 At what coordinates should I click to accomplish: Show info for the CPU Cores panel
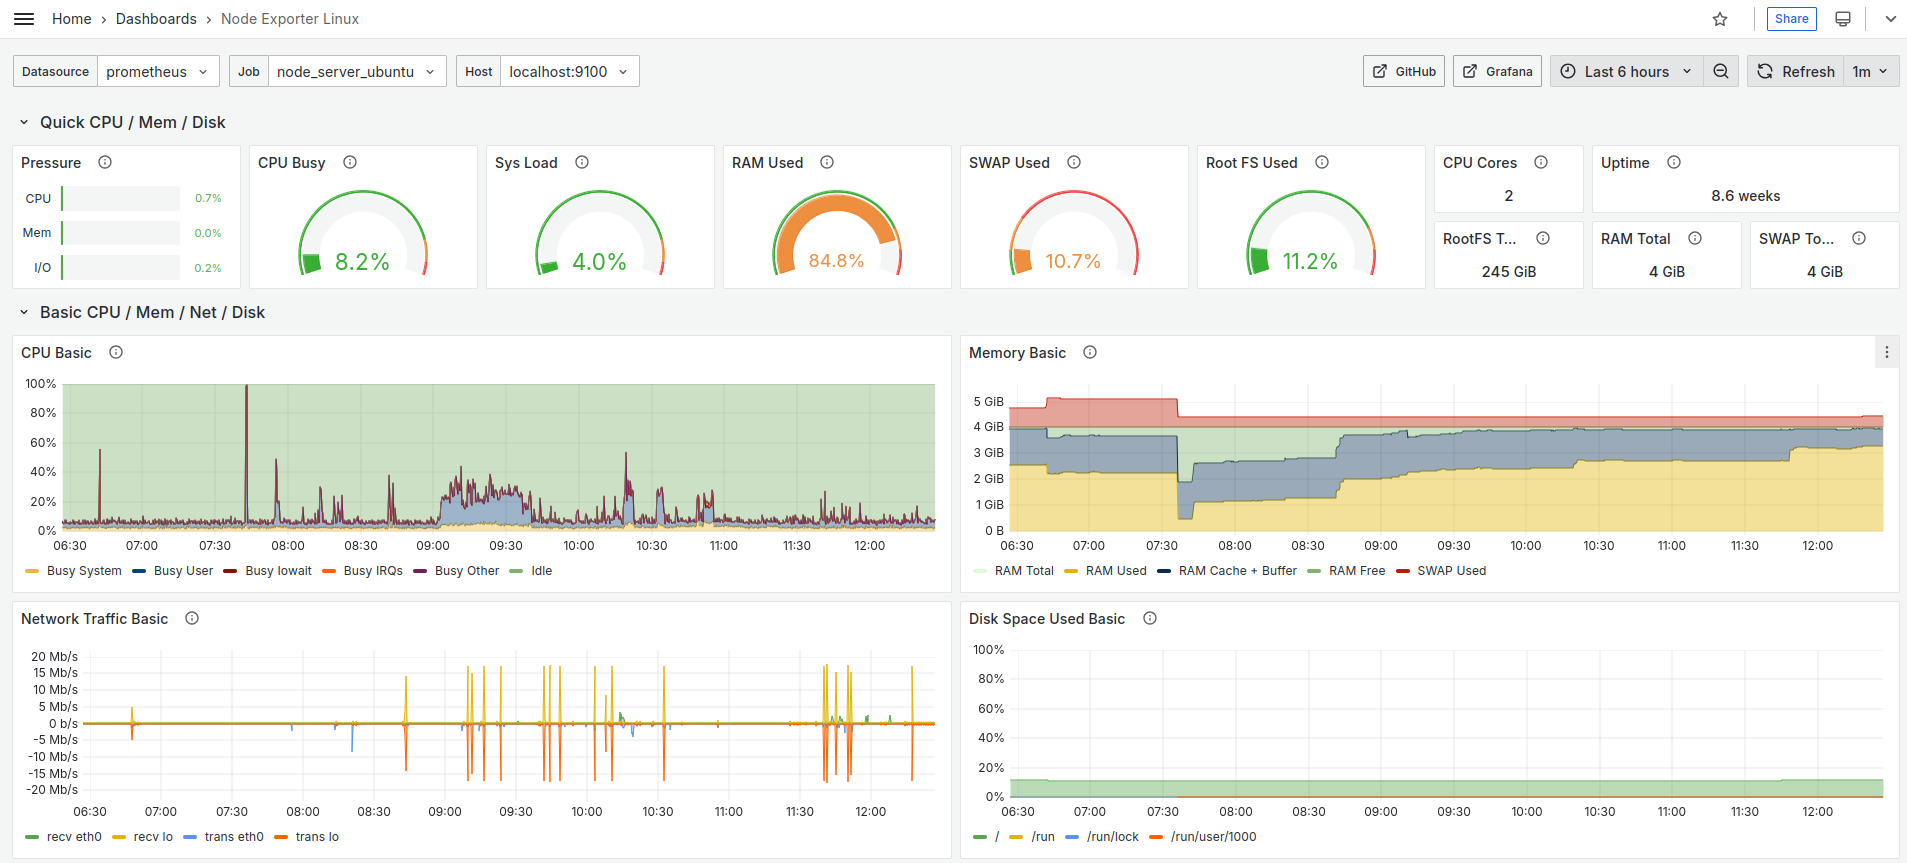(x=1541, y=162)
